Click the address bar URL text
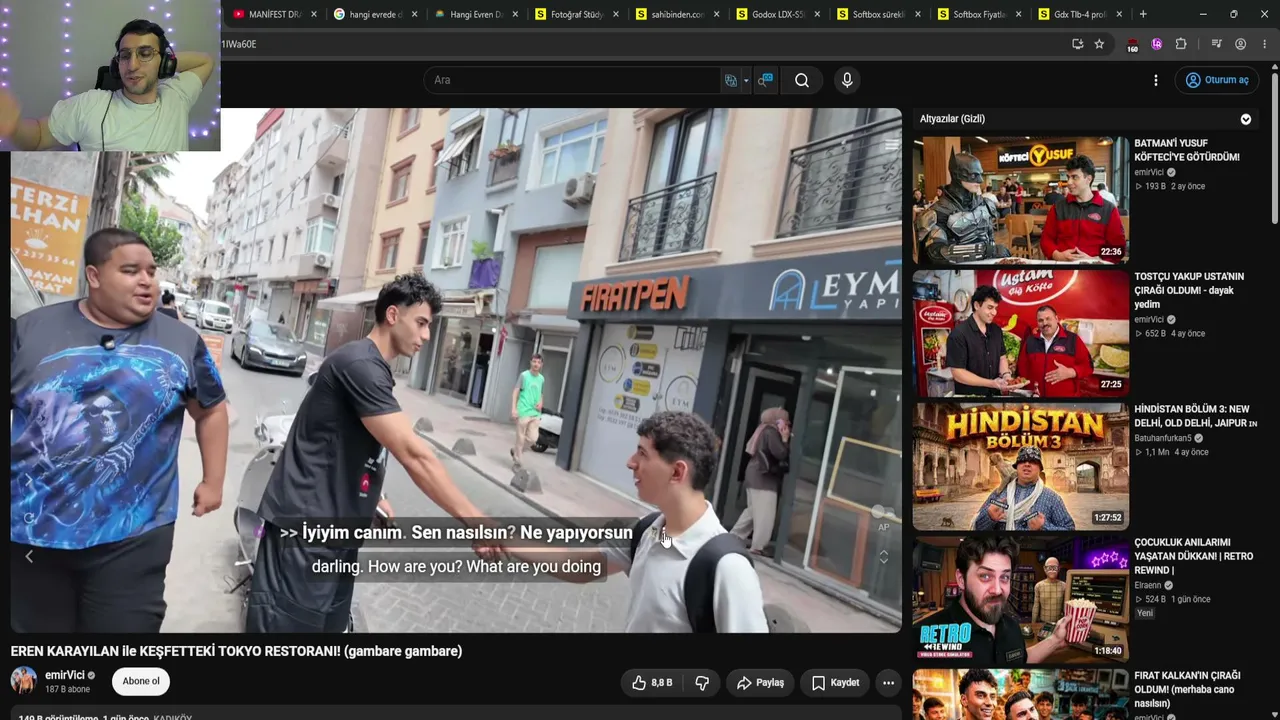 coord(239,44)
